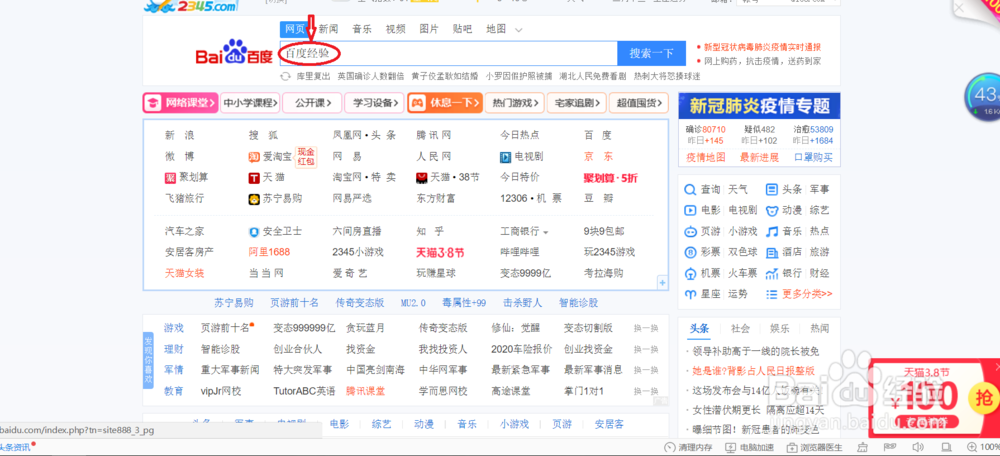
Task: Open the 聚划算·5折 link
Action: tap(610, 178)
